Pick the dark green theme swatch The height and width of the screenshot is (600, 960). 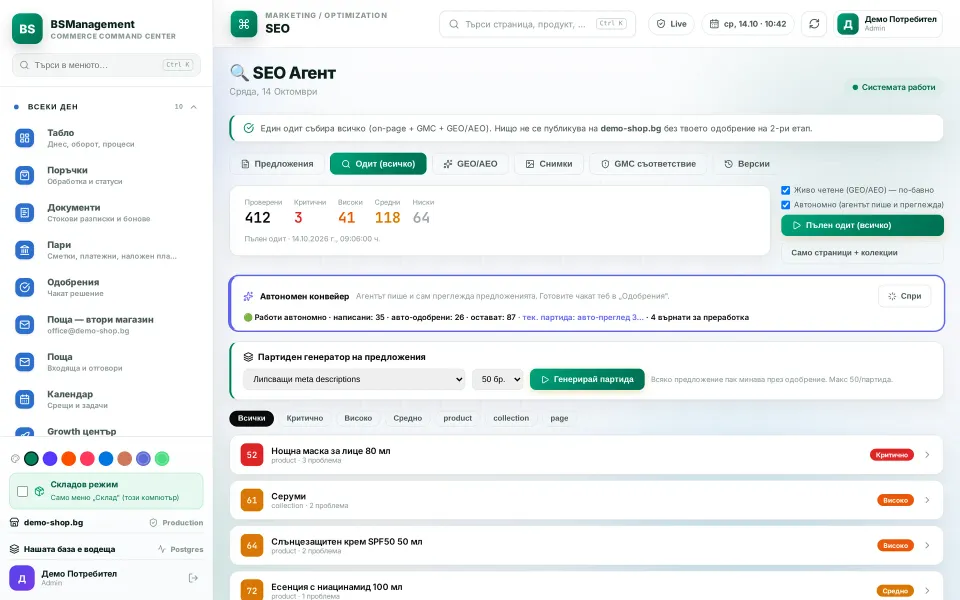[x=31, y=459]
